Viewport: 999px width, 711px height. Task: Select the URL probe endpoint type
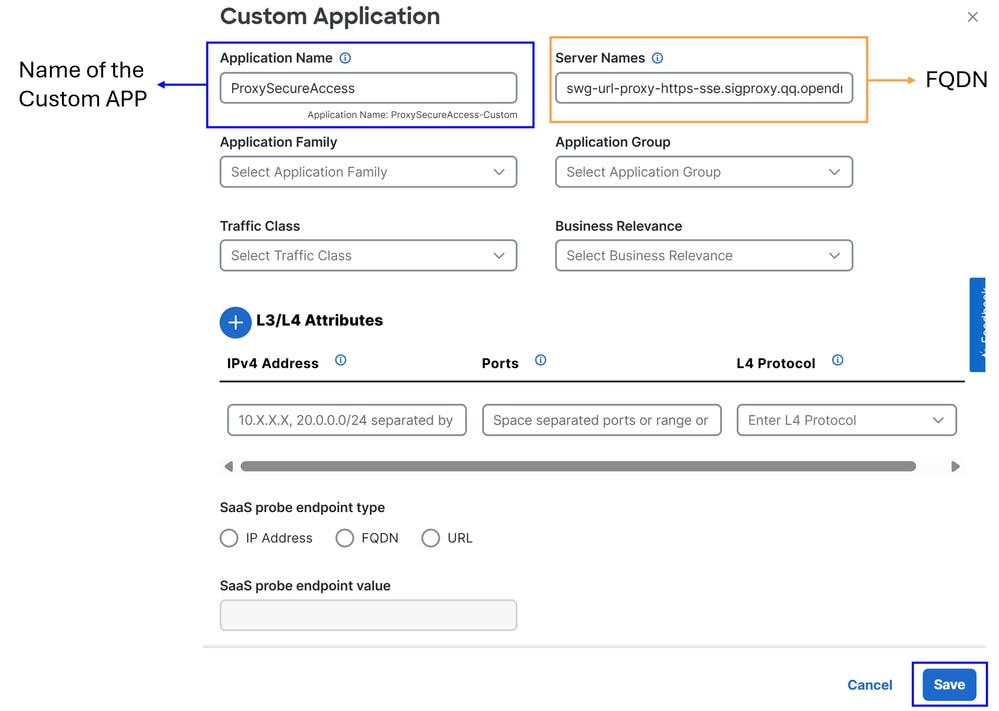(x=430, y=538)
